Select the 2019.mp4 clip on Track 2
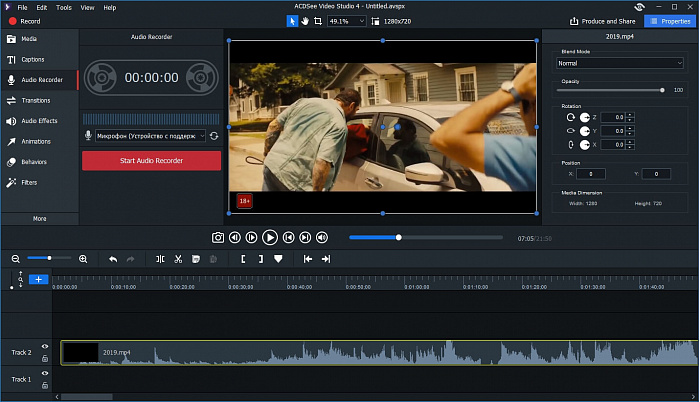 (x=379, y=353)
